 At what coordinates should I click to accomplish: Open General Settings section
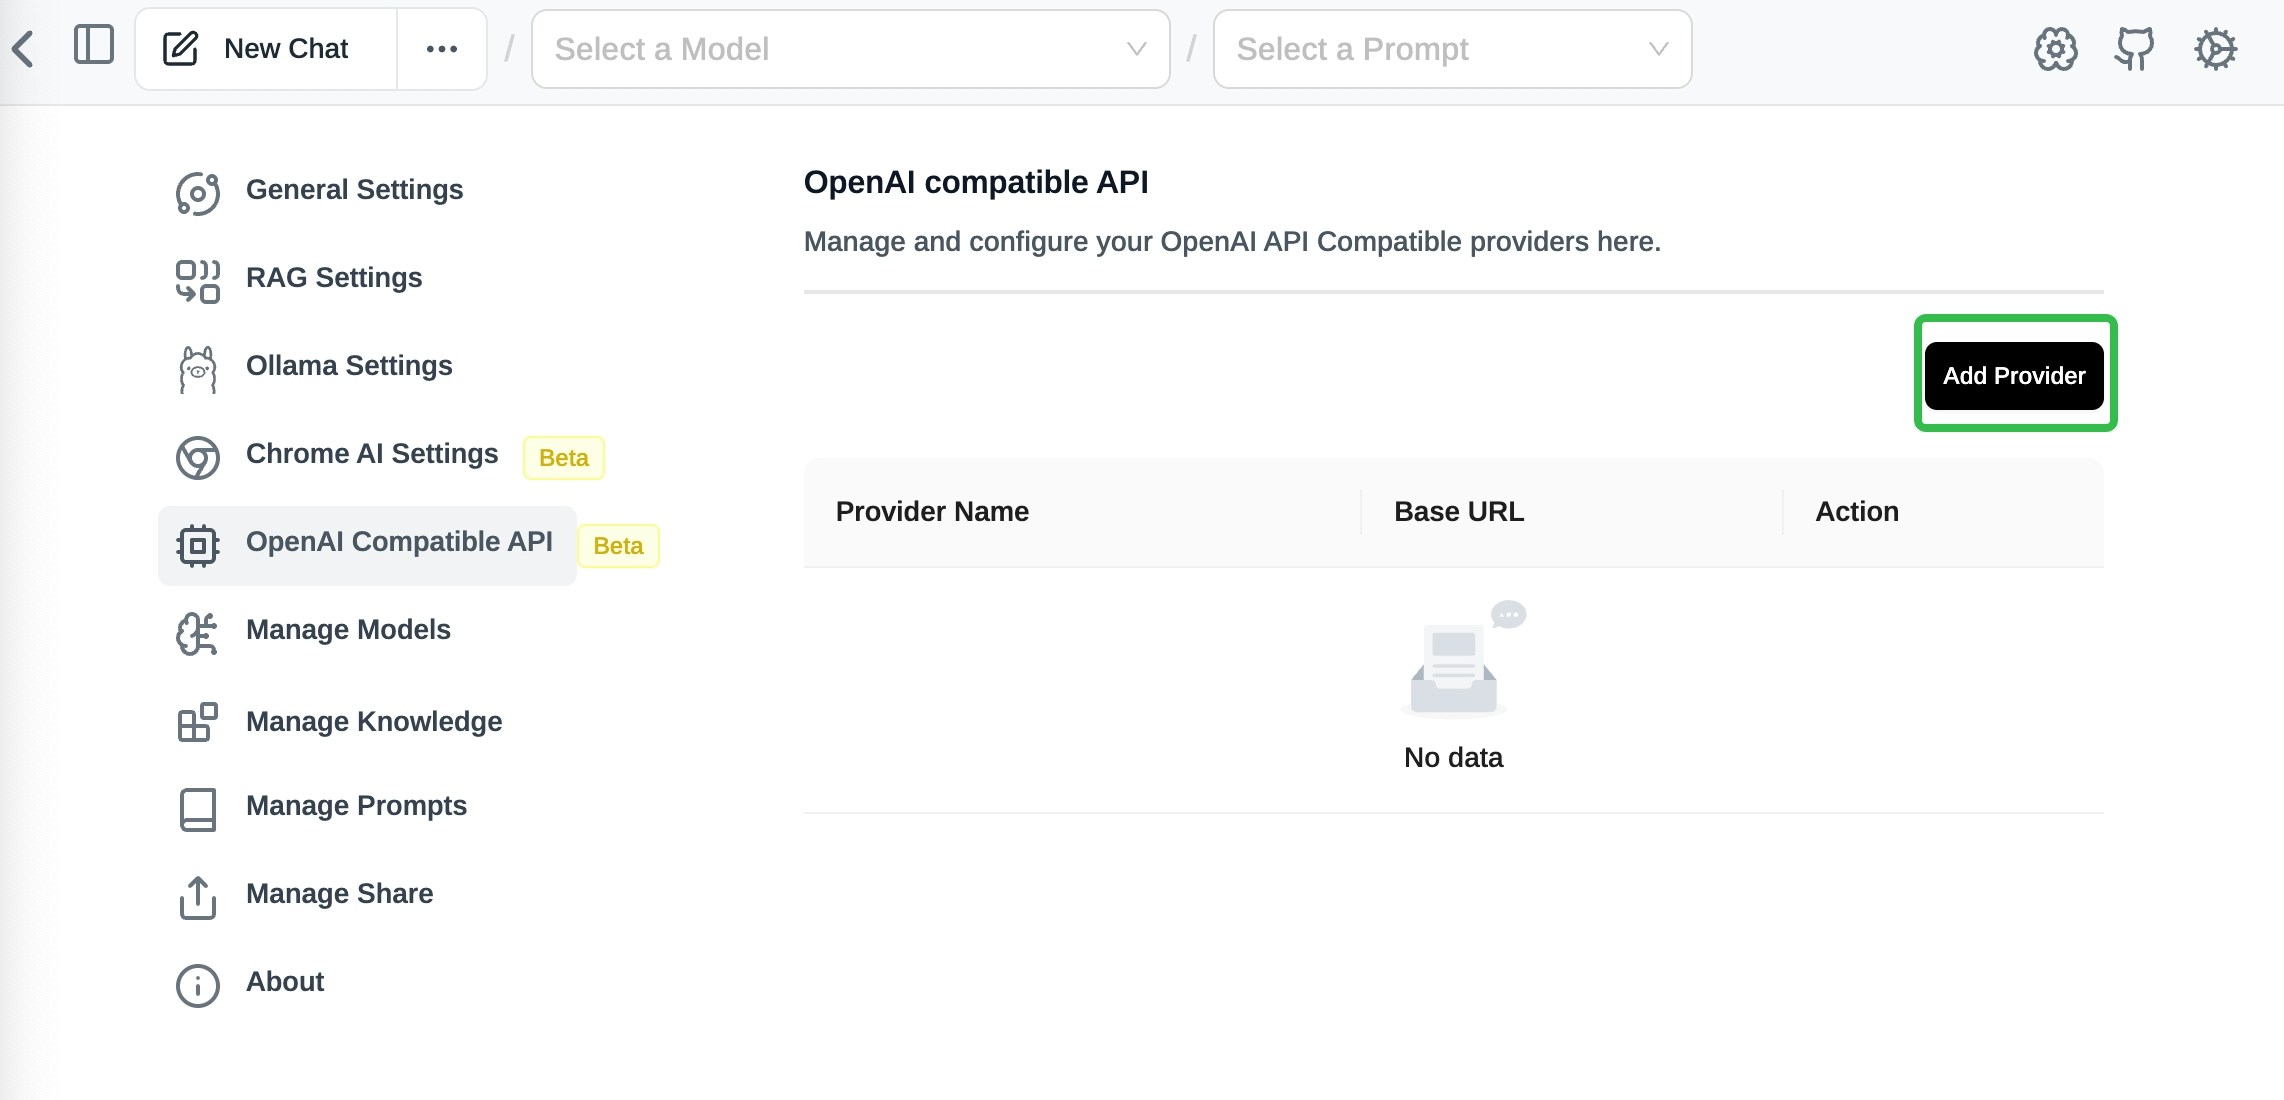point(354,190)
